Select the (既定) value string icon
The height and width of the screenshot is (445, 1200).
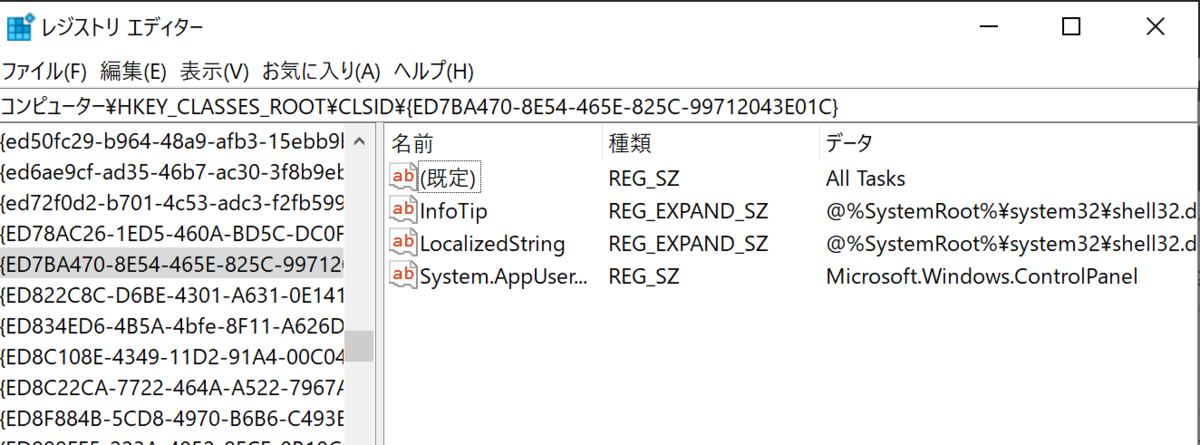point(403,178)
